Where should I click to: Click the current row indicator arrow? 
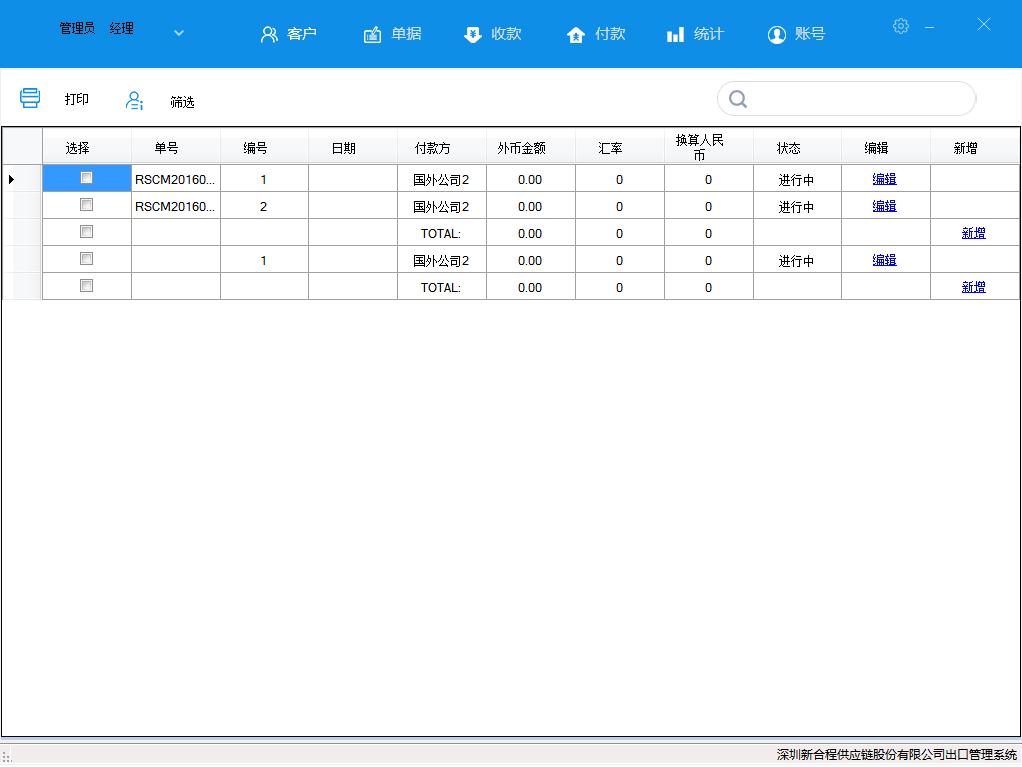11,179
